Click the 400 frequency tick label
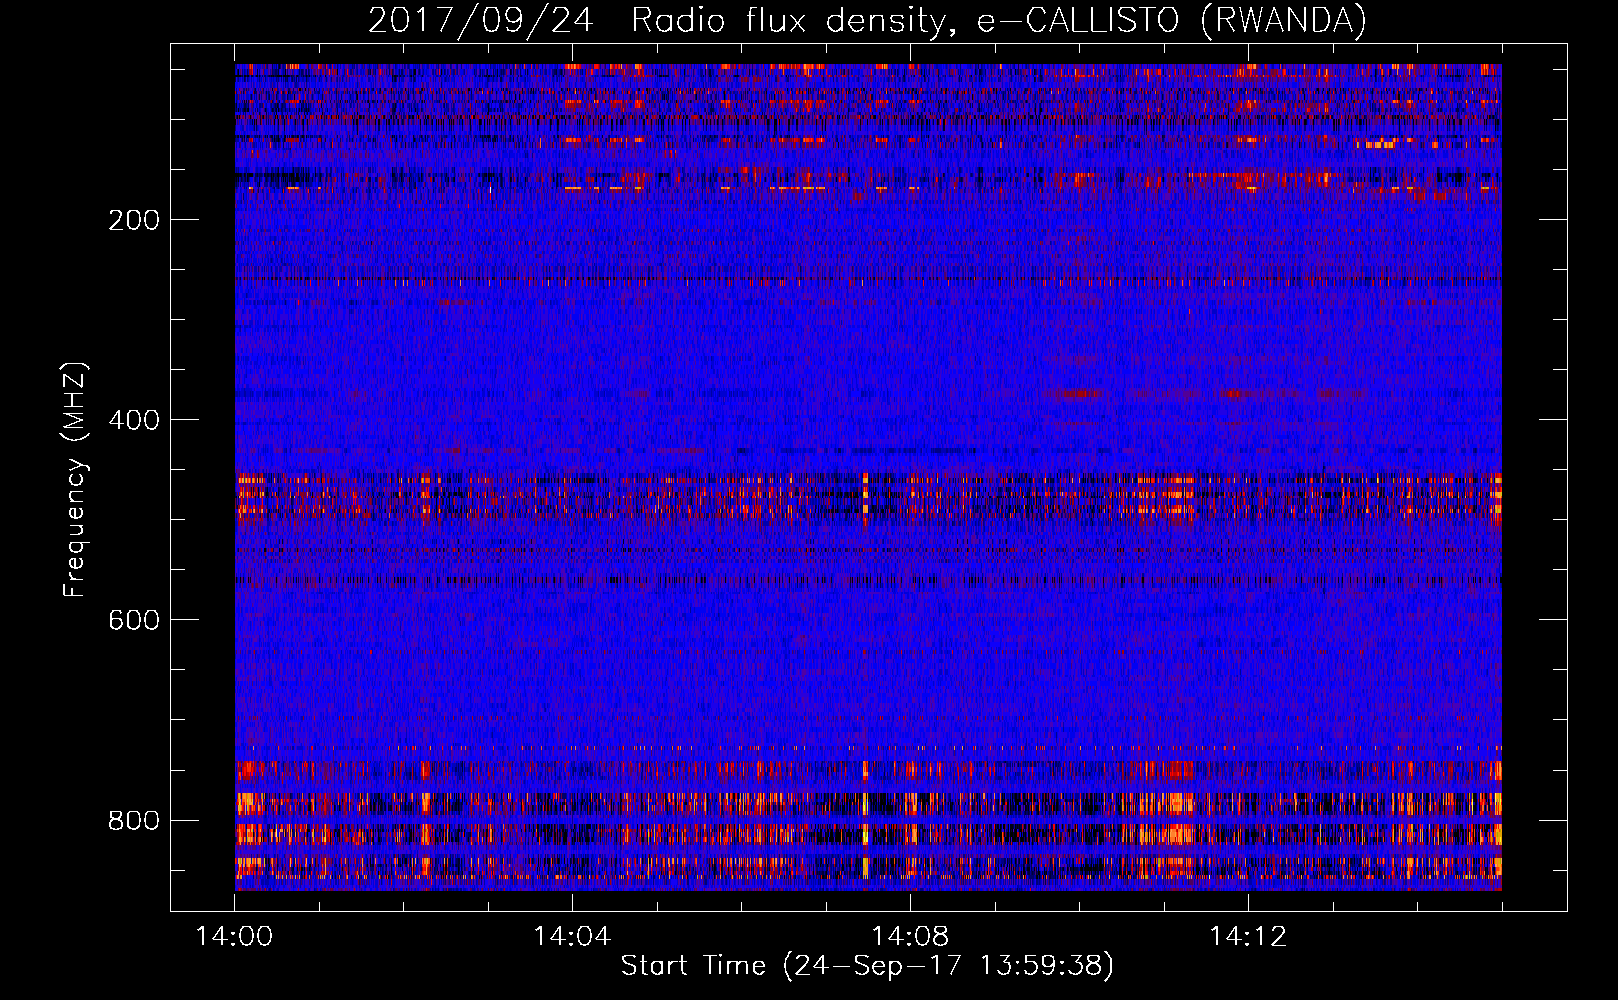This screenshot has height=1000, width=1618. tap(134, 420)
